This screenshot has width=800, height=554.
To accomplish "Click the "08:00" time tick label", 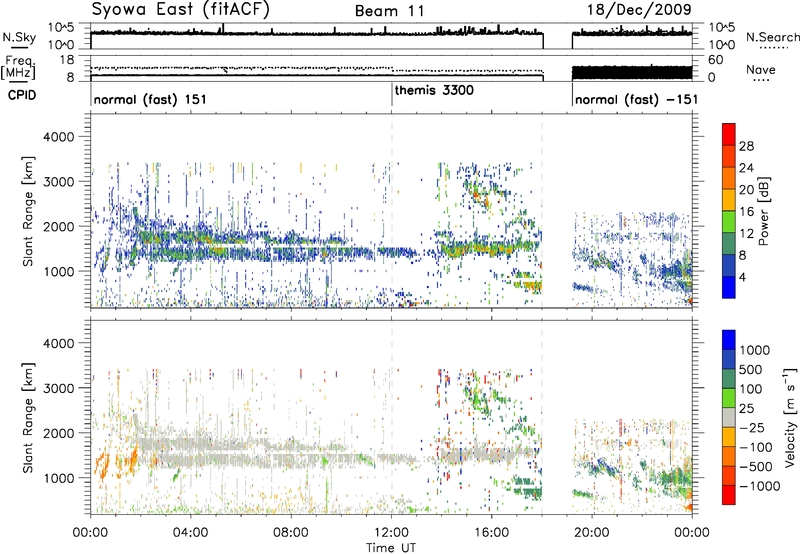I will [290, 533].
